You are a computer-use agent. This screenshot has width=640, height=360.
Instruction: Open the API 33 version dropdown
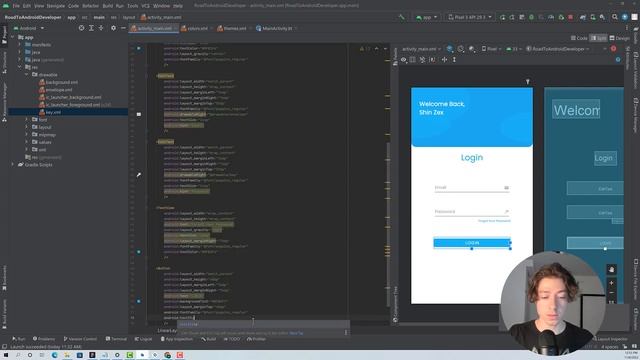pyautogui.click(x=514, y=49)
